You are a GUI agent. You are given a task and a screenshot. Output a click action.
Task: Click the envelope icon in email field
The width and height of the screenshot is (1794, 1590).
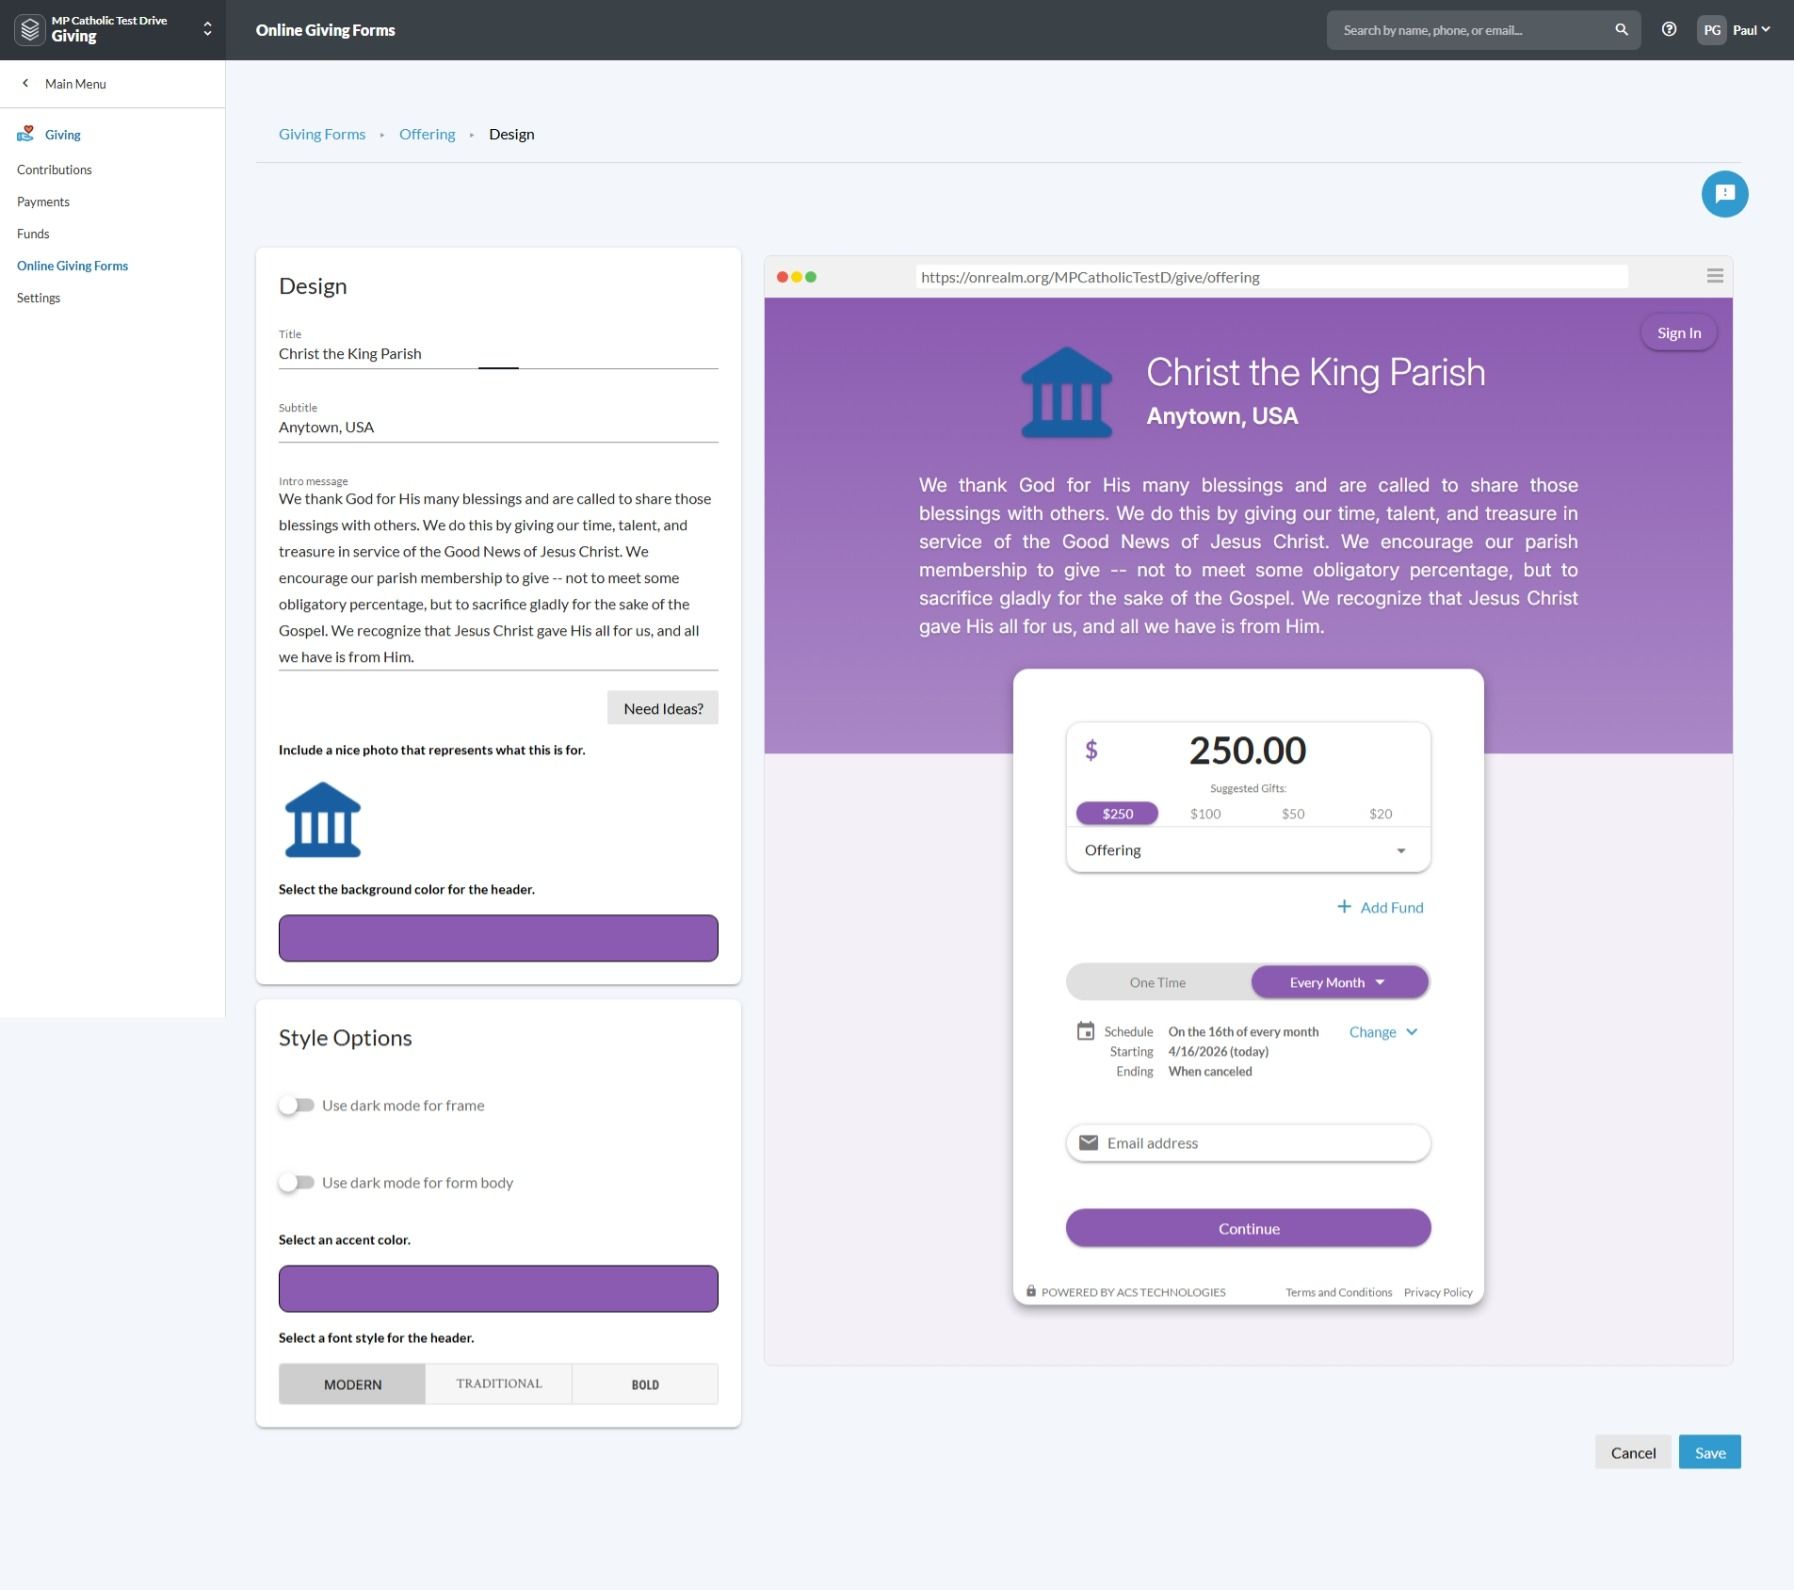point(1089,1143)
